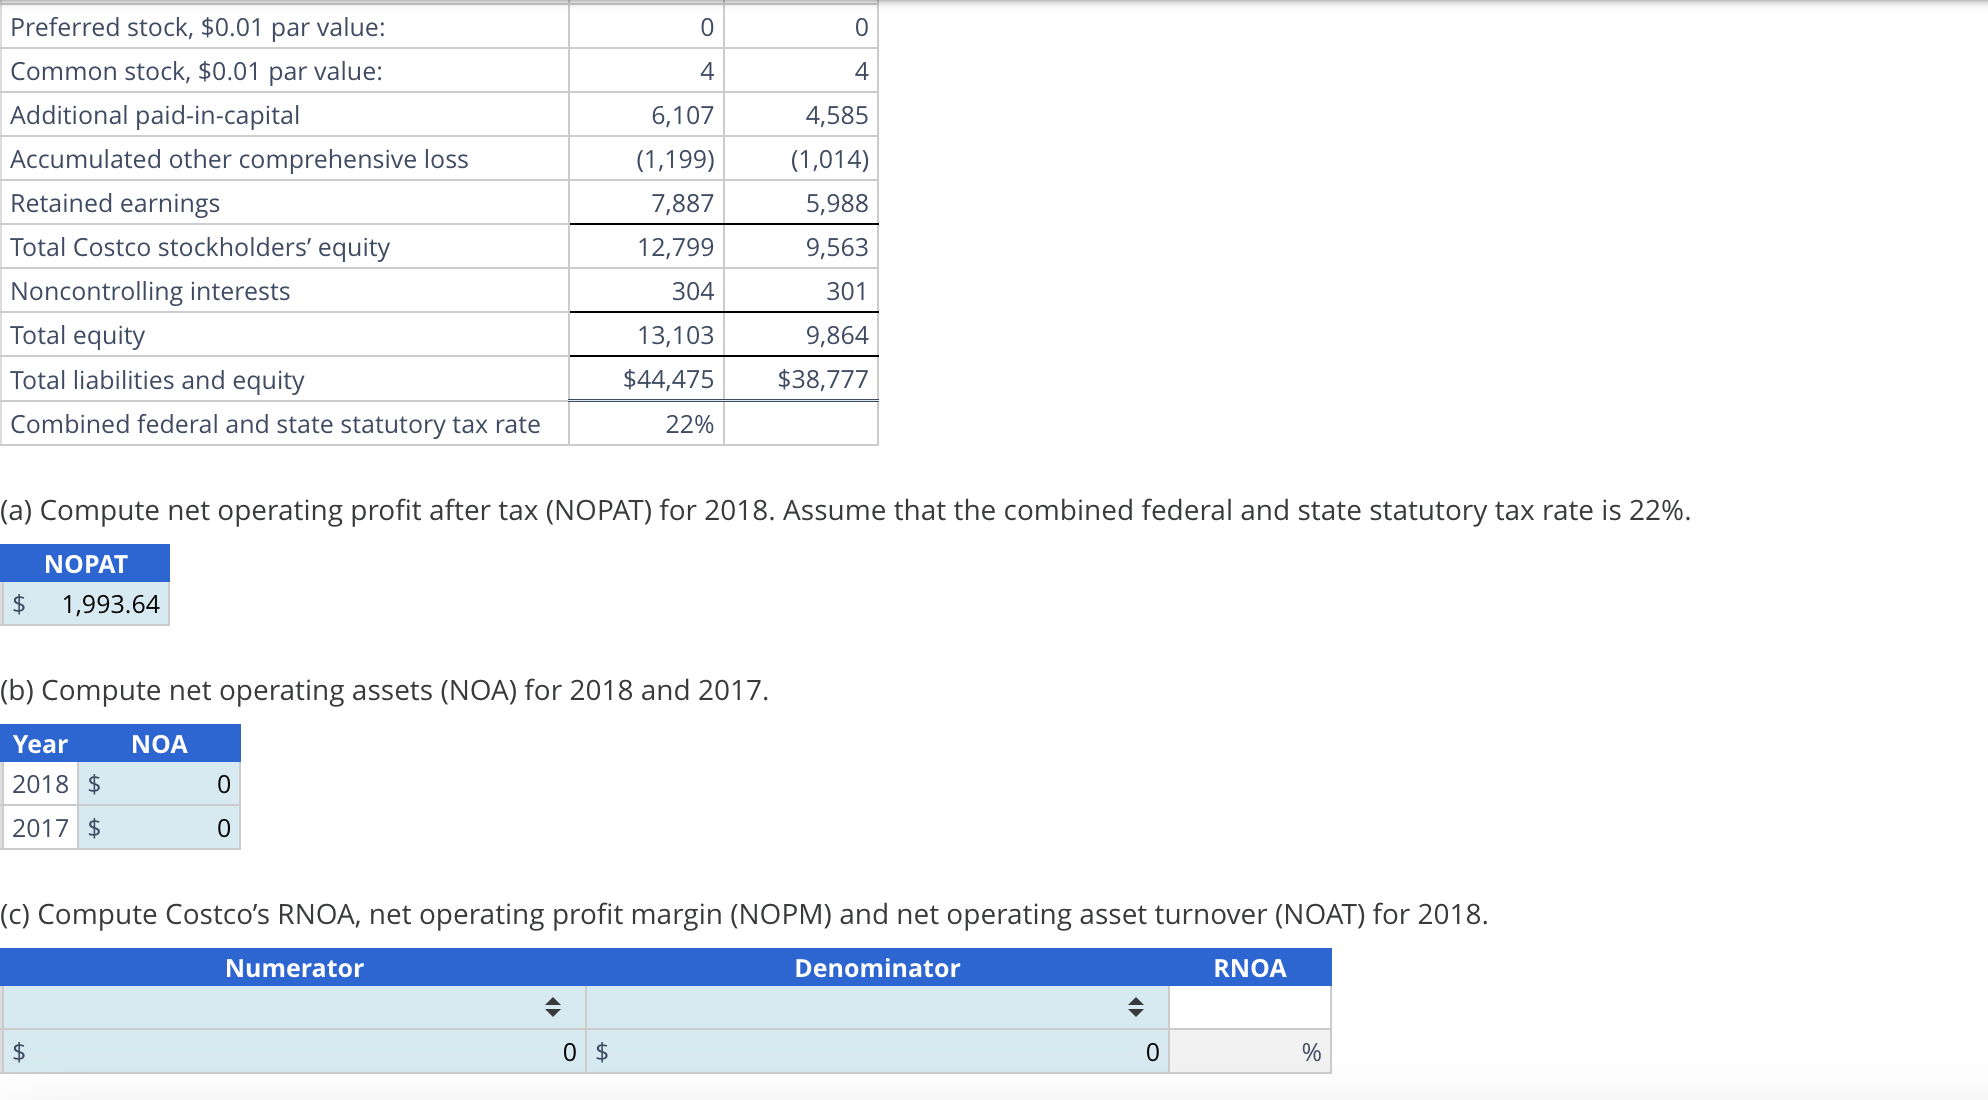
Task: Open the Numerator dropdown selector
Action: tap(295, 1007)
